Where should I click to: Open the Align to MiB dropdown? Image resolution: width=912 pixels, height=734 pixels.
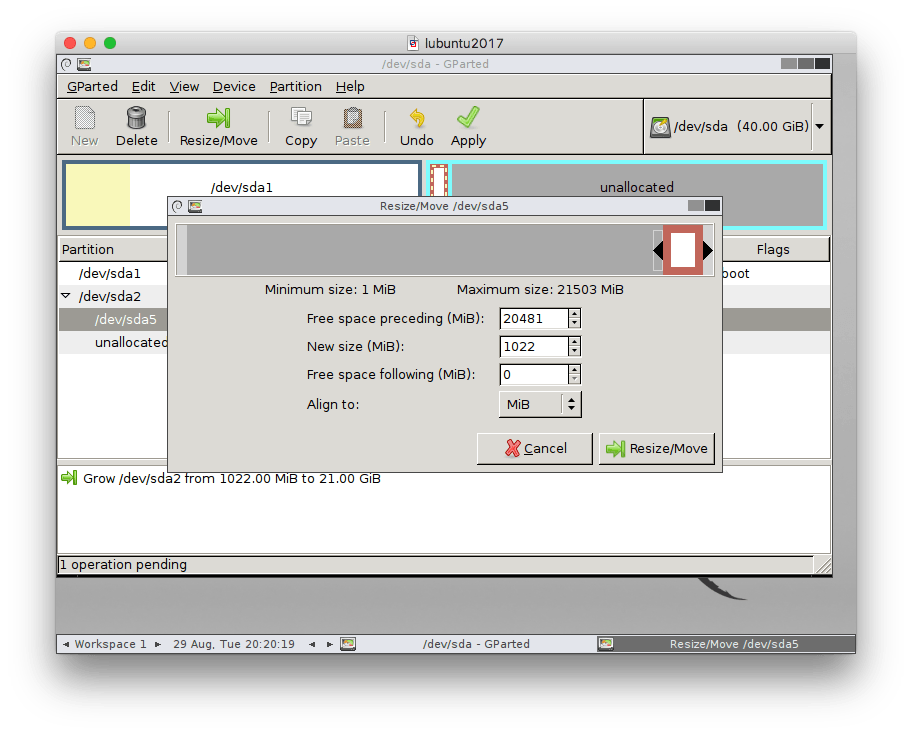click(x=540, y=404)
